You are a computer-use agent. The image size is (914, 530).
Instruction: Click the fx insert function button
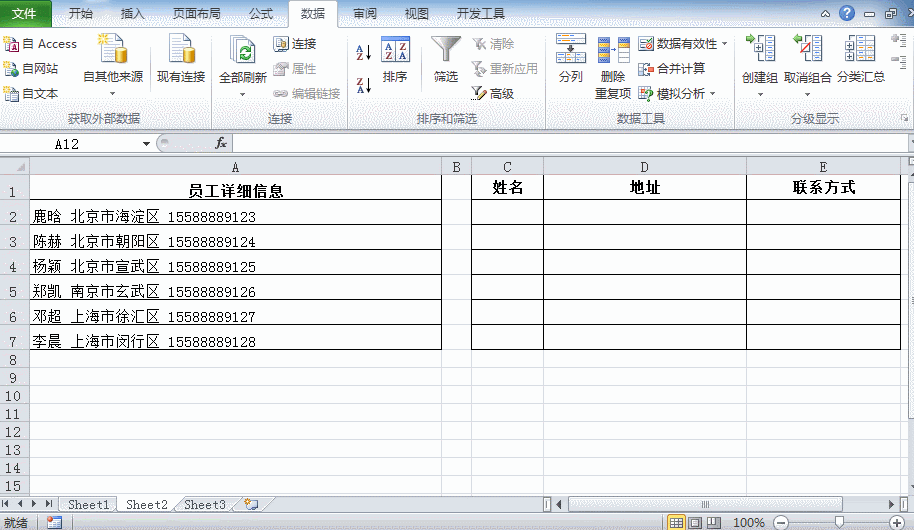tap(221, 143)
